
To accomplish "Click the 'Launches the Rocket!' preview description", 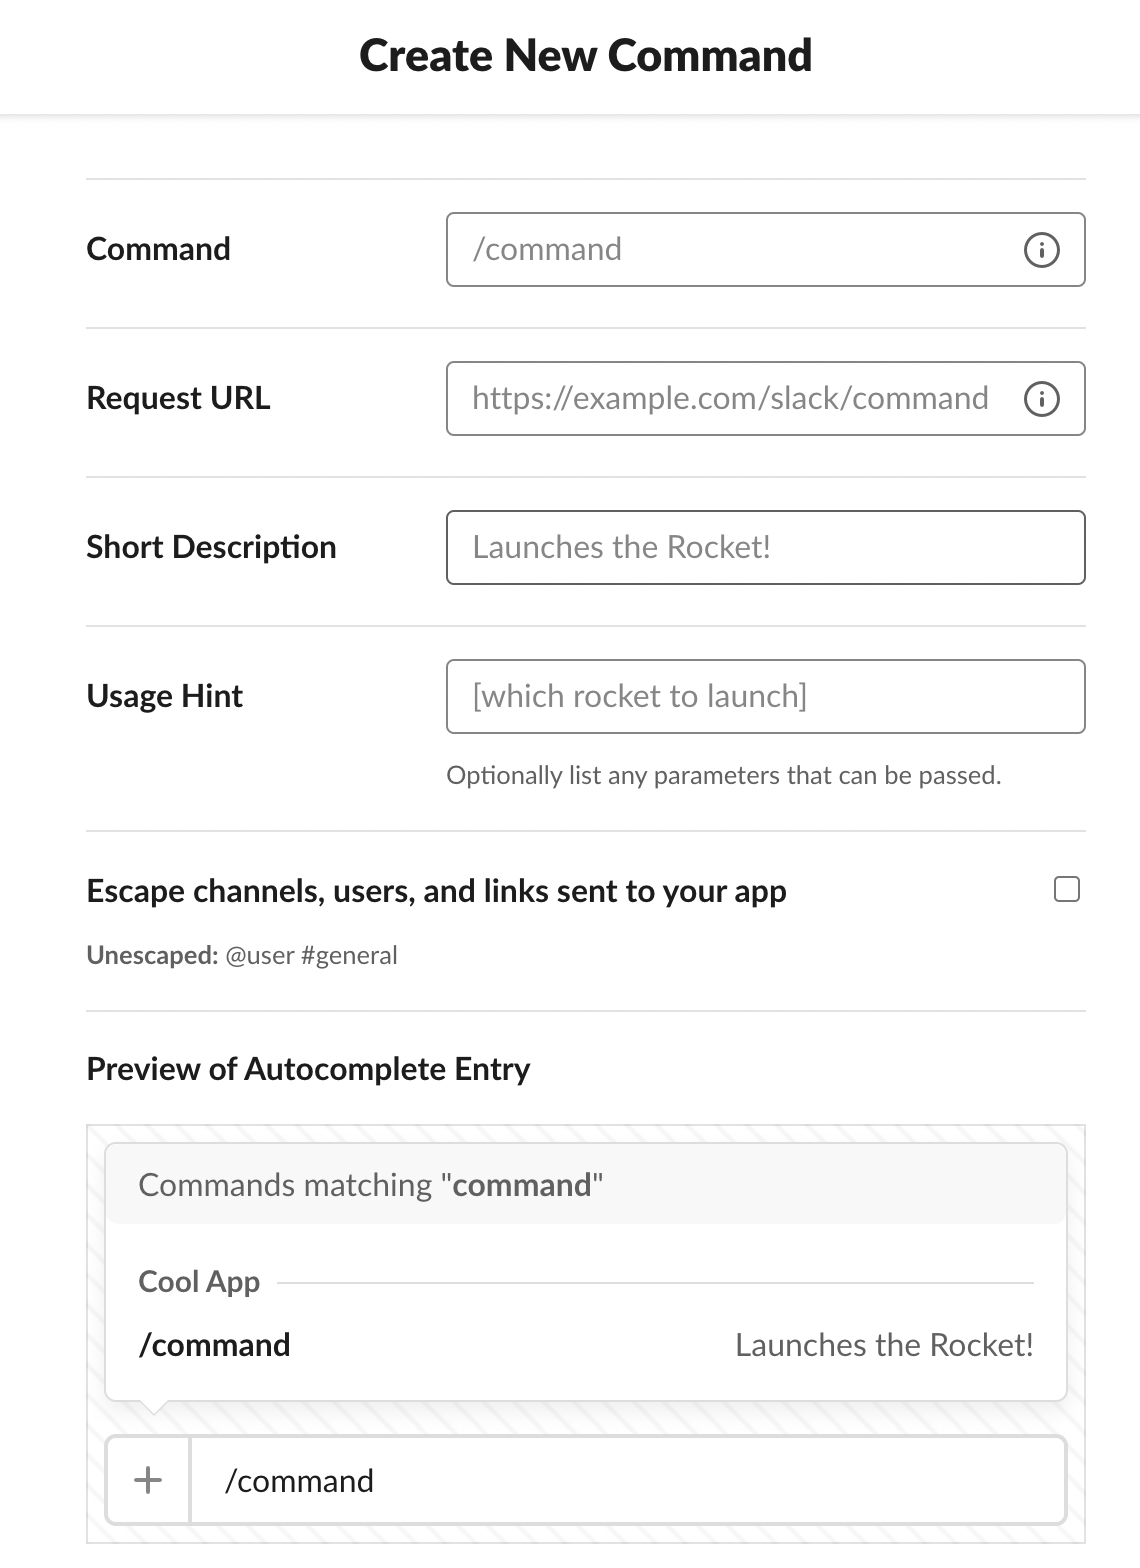I will coord(884,1344).
